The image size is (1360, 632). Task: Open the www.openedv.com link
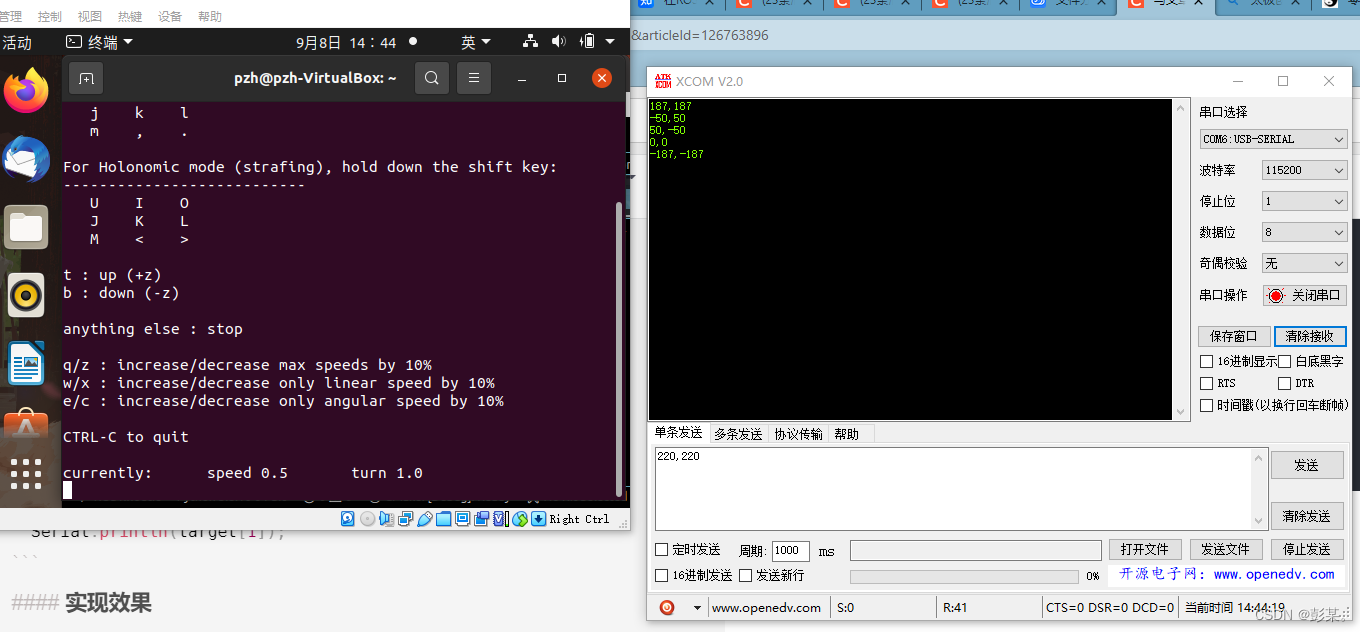1274,575
